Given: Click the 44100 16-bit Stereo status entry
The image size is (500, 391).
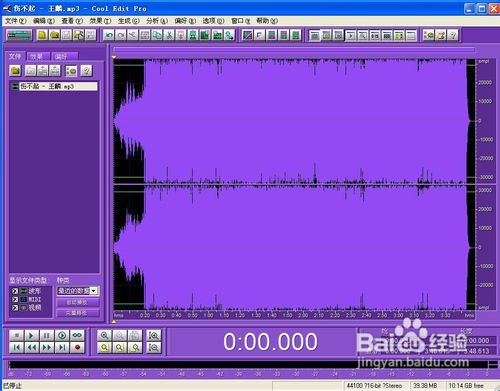Looking at the screenshot, I should (x=374, y=386).
